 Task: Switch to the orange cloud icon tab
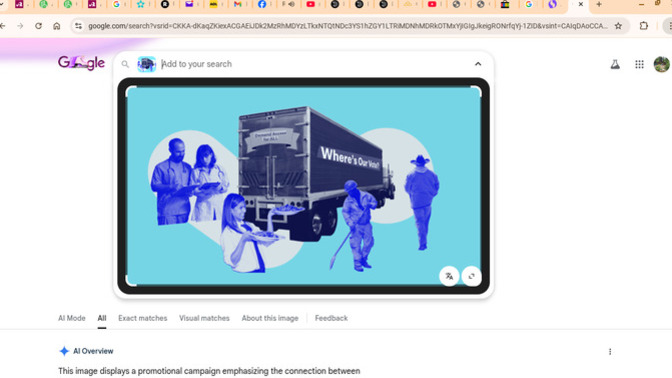click(408, 4)
